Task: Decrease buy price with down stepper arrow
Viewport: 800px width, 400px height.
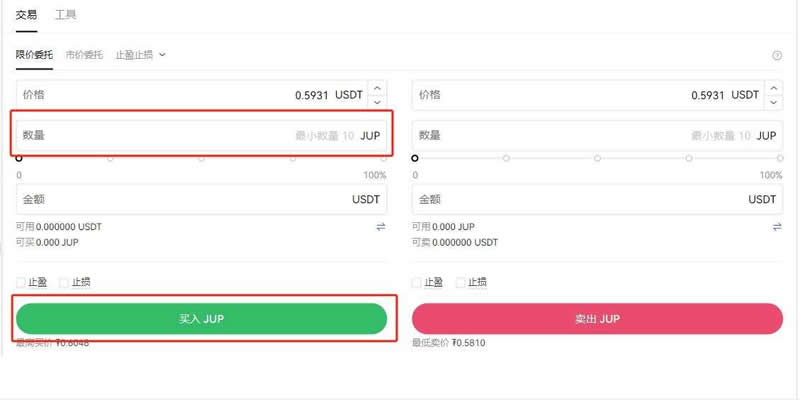Action: tap(378, 102)
